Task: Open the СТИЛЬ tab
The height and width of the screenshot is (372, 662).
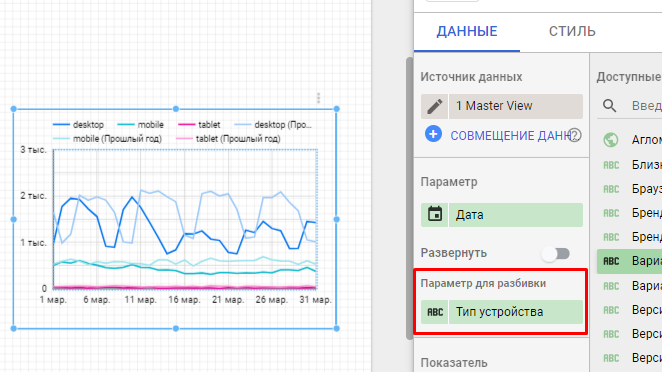Action: (572, 31)
